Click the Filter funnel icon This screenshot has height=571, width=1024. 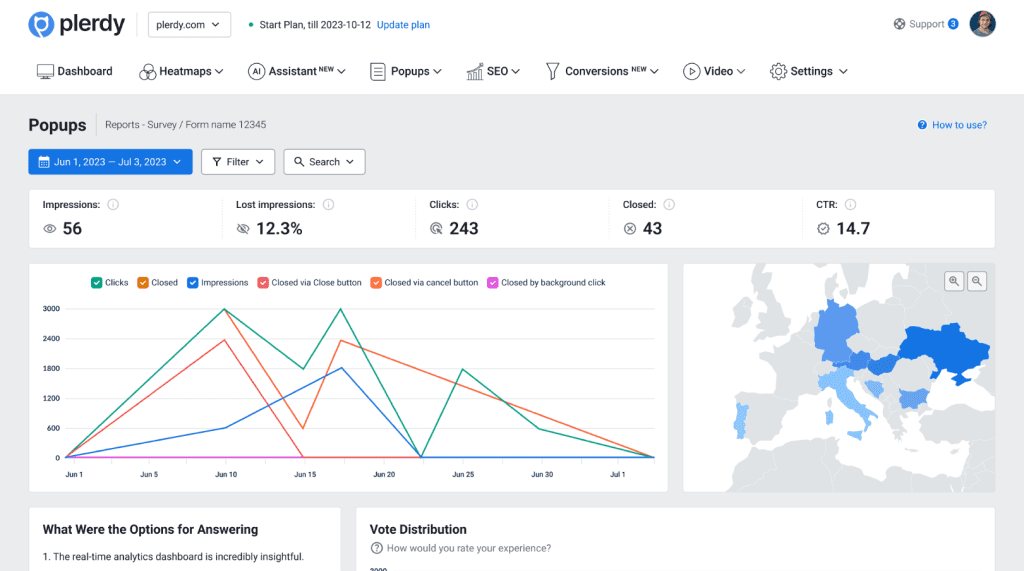click(x=217, y=162)
